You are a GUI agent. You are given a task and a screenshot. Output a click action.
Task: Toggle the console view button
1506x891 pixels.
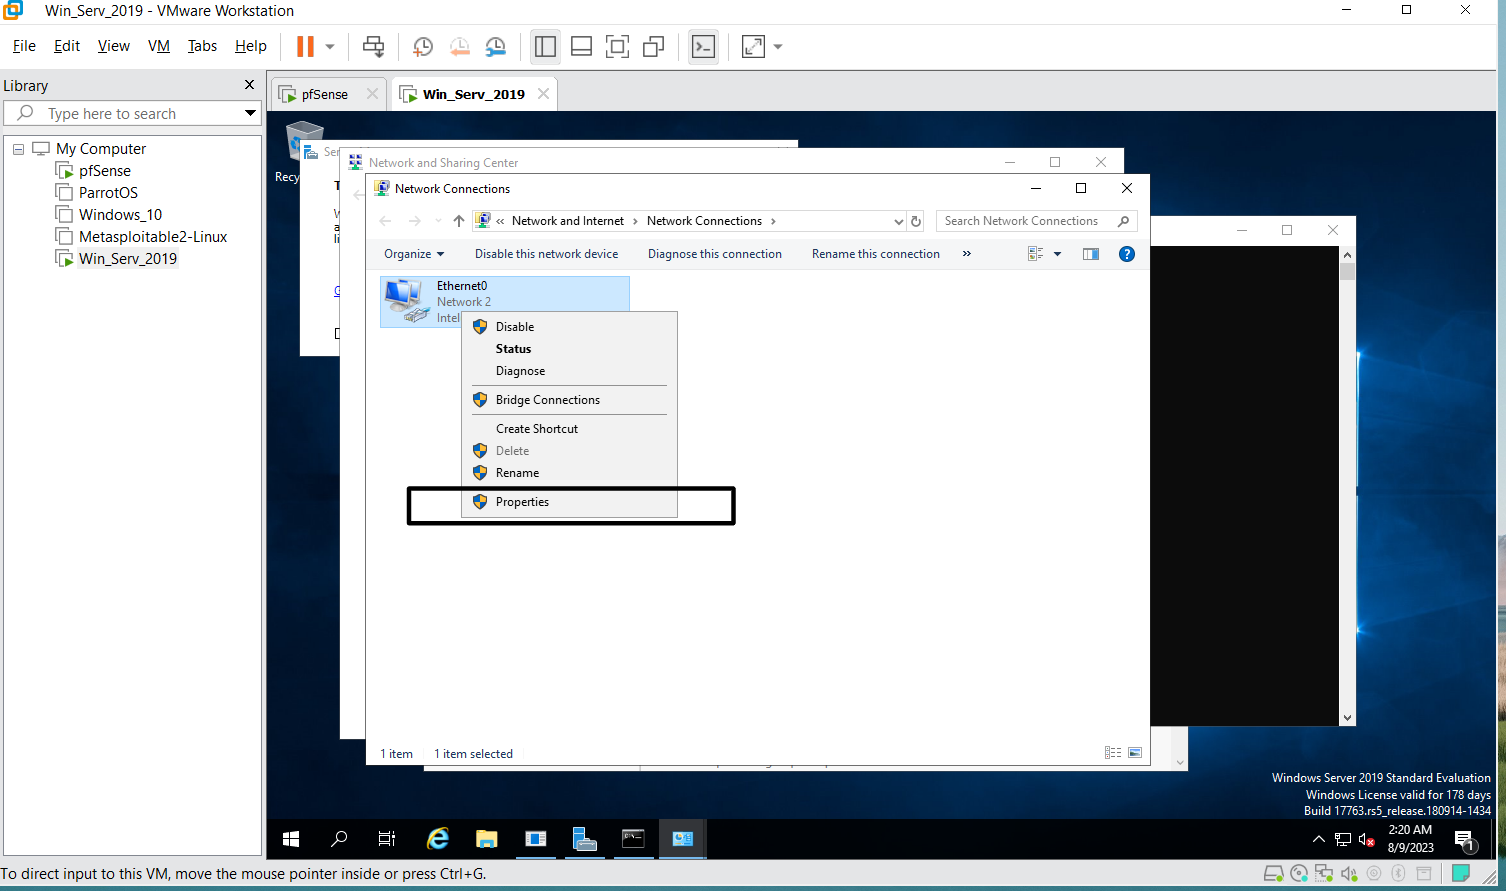pos(704,46)
